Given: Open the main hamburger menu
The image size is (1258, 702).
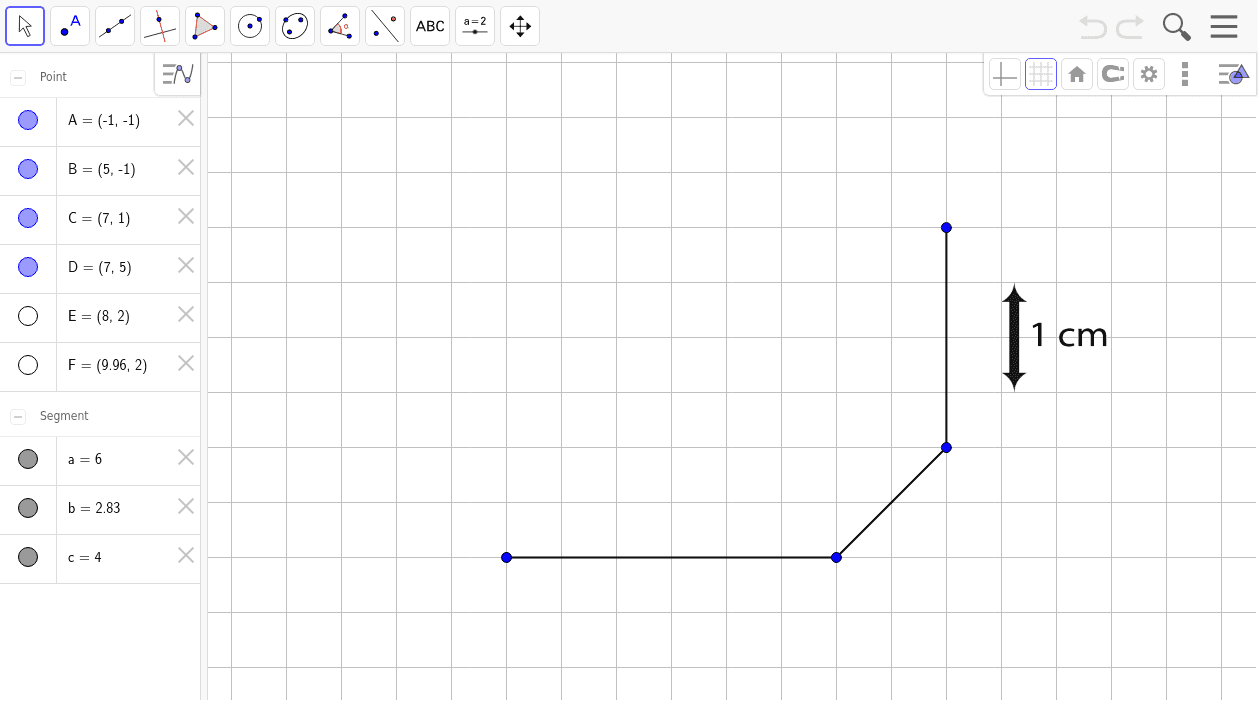Looking at the screenshot, I should coord(1224,27).
